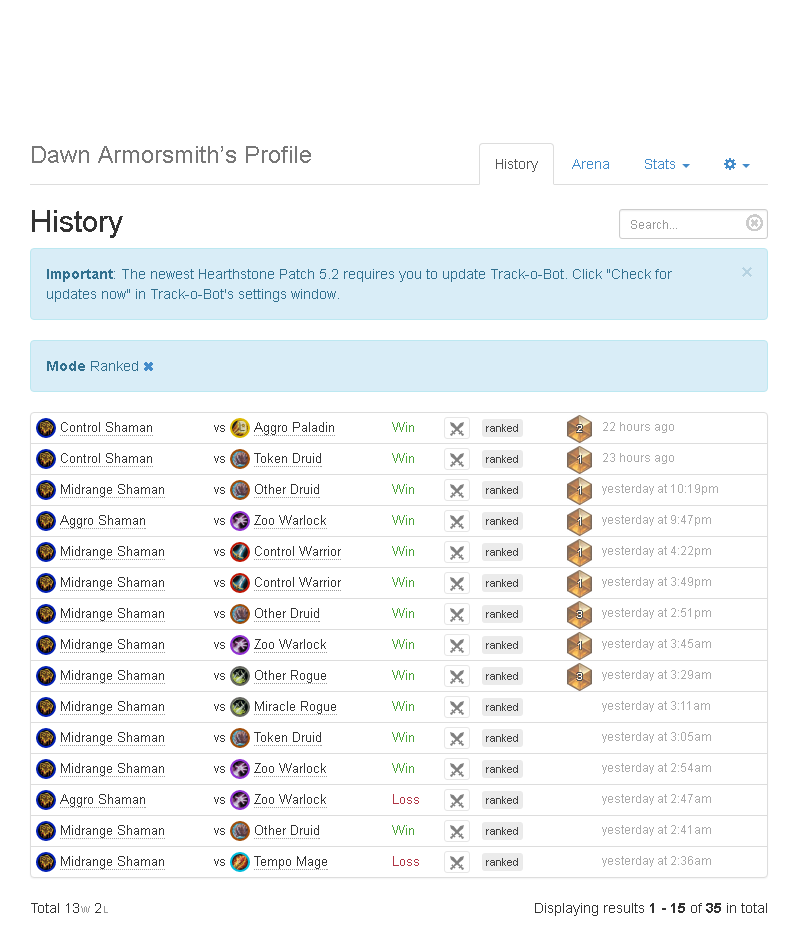Click the crossed swords icon beside Aggro Paladin
786x935 pixels.
point(457,428)
